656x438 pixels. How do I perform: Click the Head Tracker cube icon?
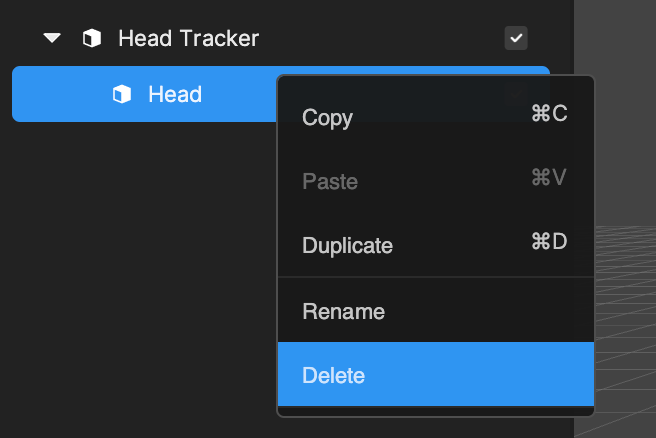click(92, 38)
